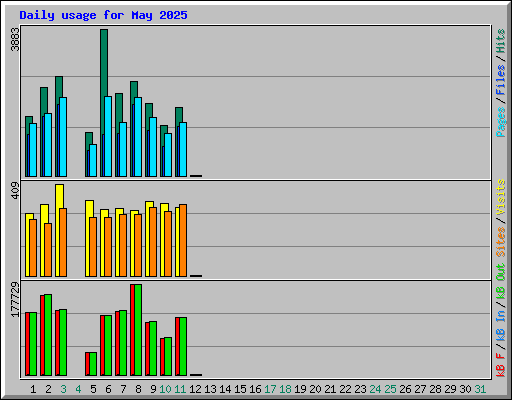Click green day 24 on the x-axis
This screenshot has width=512, height=400.
[x=375, y=389]
